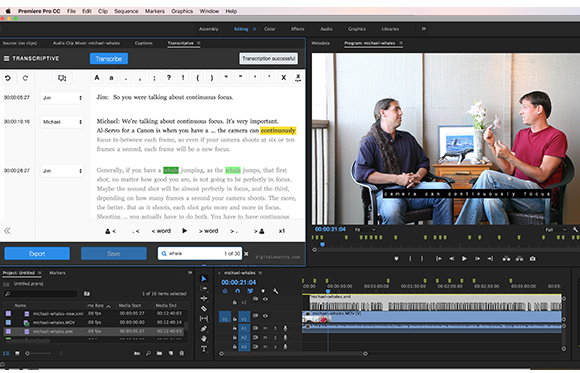580x373 pixels.
Task: Collapse Transcriptive sidebar double chevron
Action: click(x=7, y=231)
